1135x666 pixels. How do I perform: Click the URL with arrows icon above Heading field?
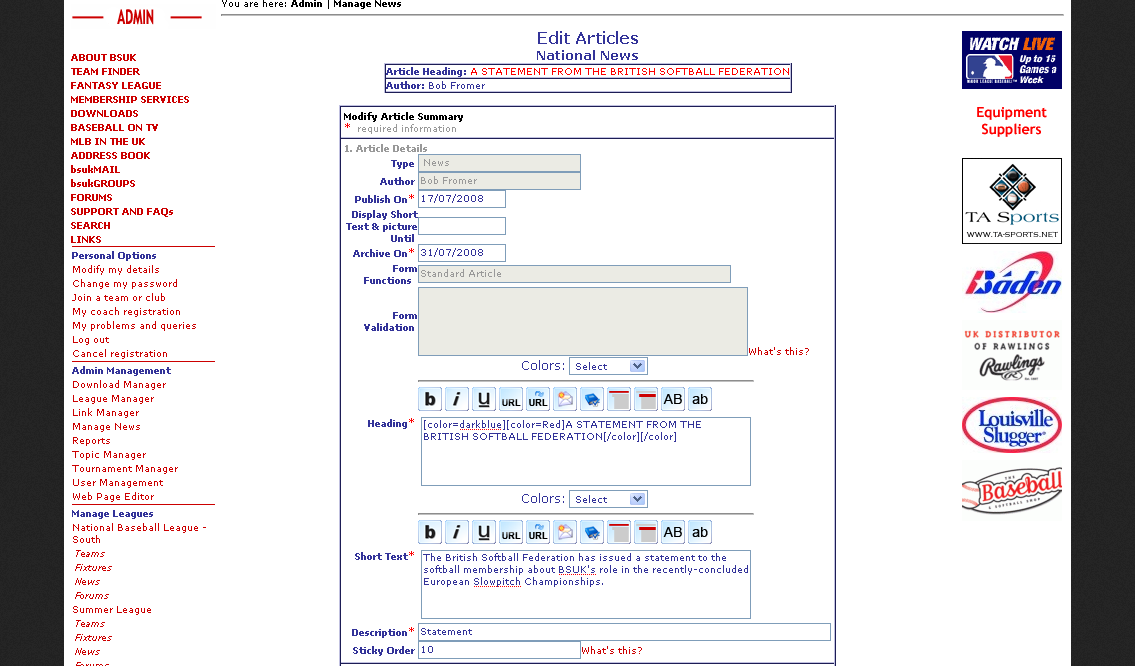(538, 399)
